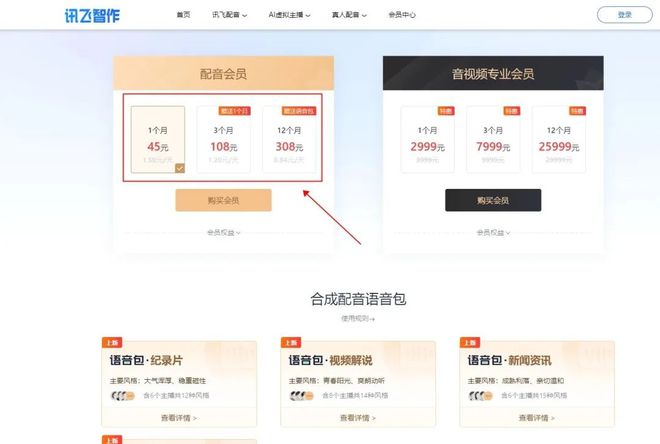Click 主要风格 text on 纪录片 card

[158, 381]
